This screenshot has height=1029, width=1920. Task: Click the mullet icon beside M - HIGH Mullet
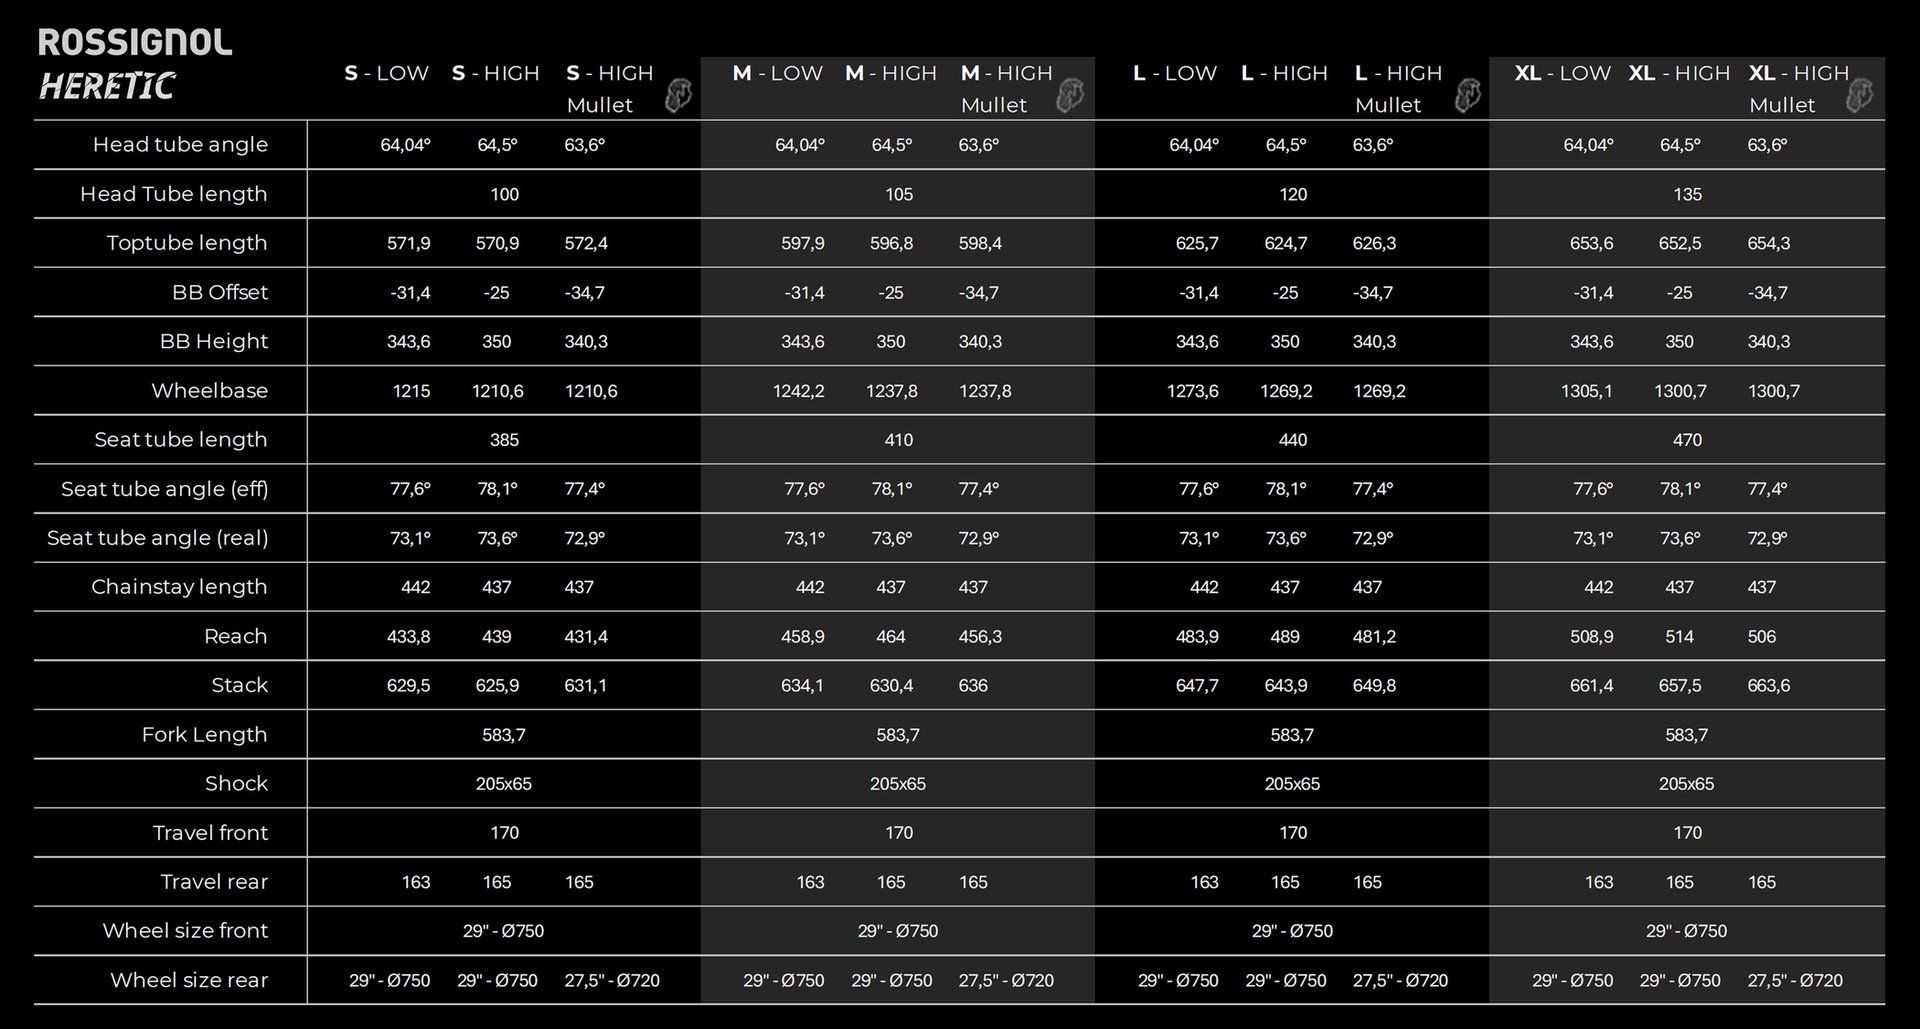click(1070, 95)
